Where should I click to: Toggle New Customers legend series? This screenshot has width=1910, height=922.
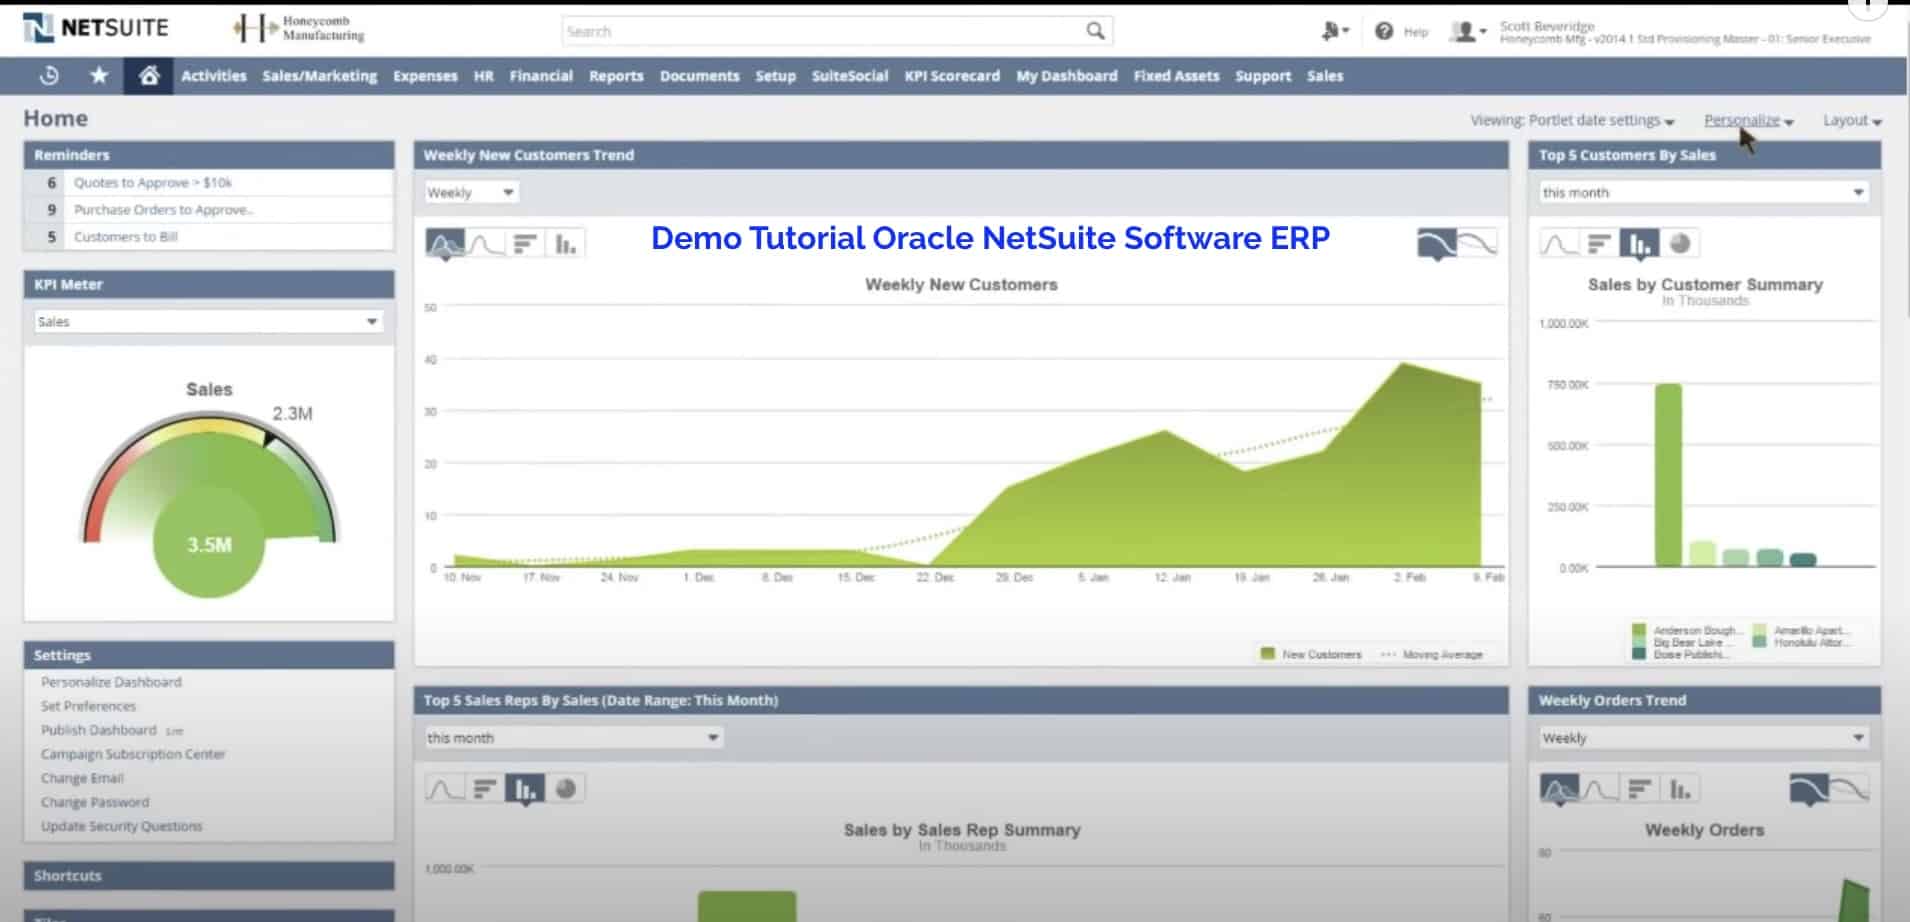pos(1311,654)
